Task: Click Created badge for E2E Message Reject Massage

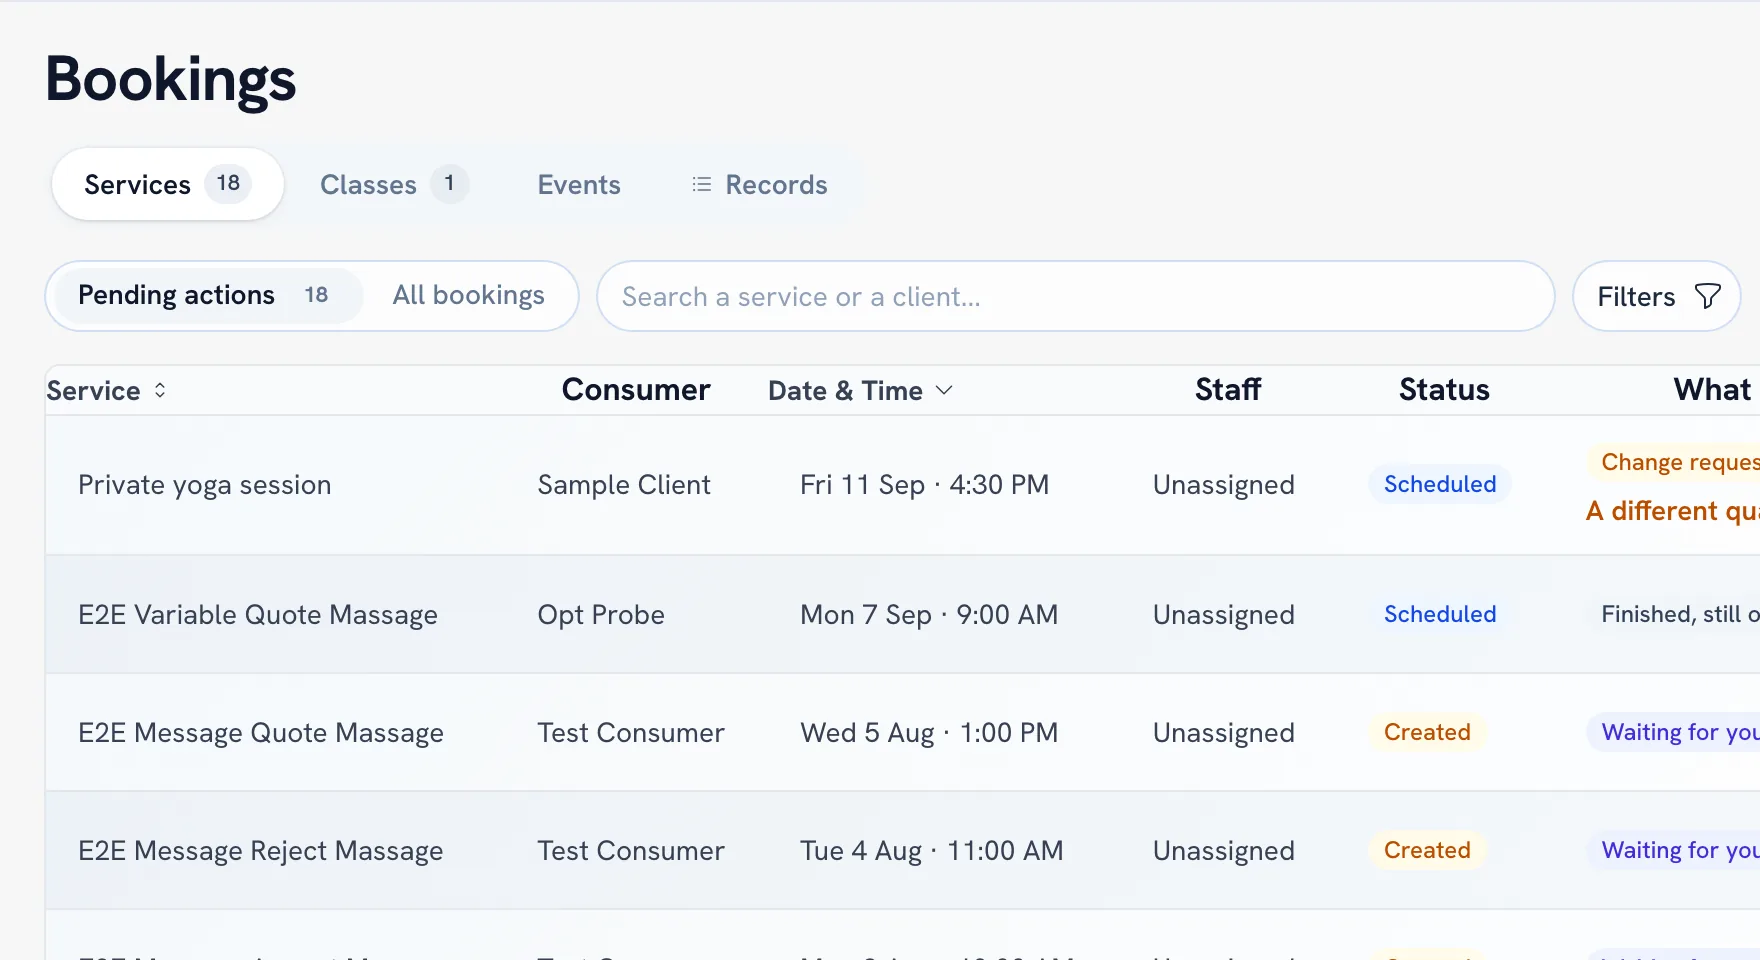Action: 1427,850
